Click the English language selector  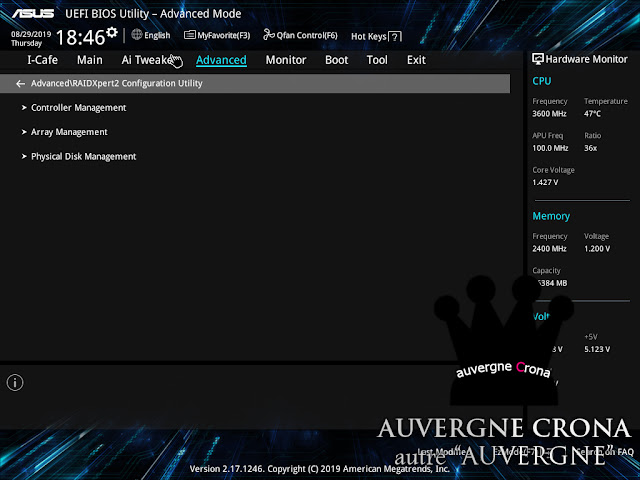coord(157,36)
